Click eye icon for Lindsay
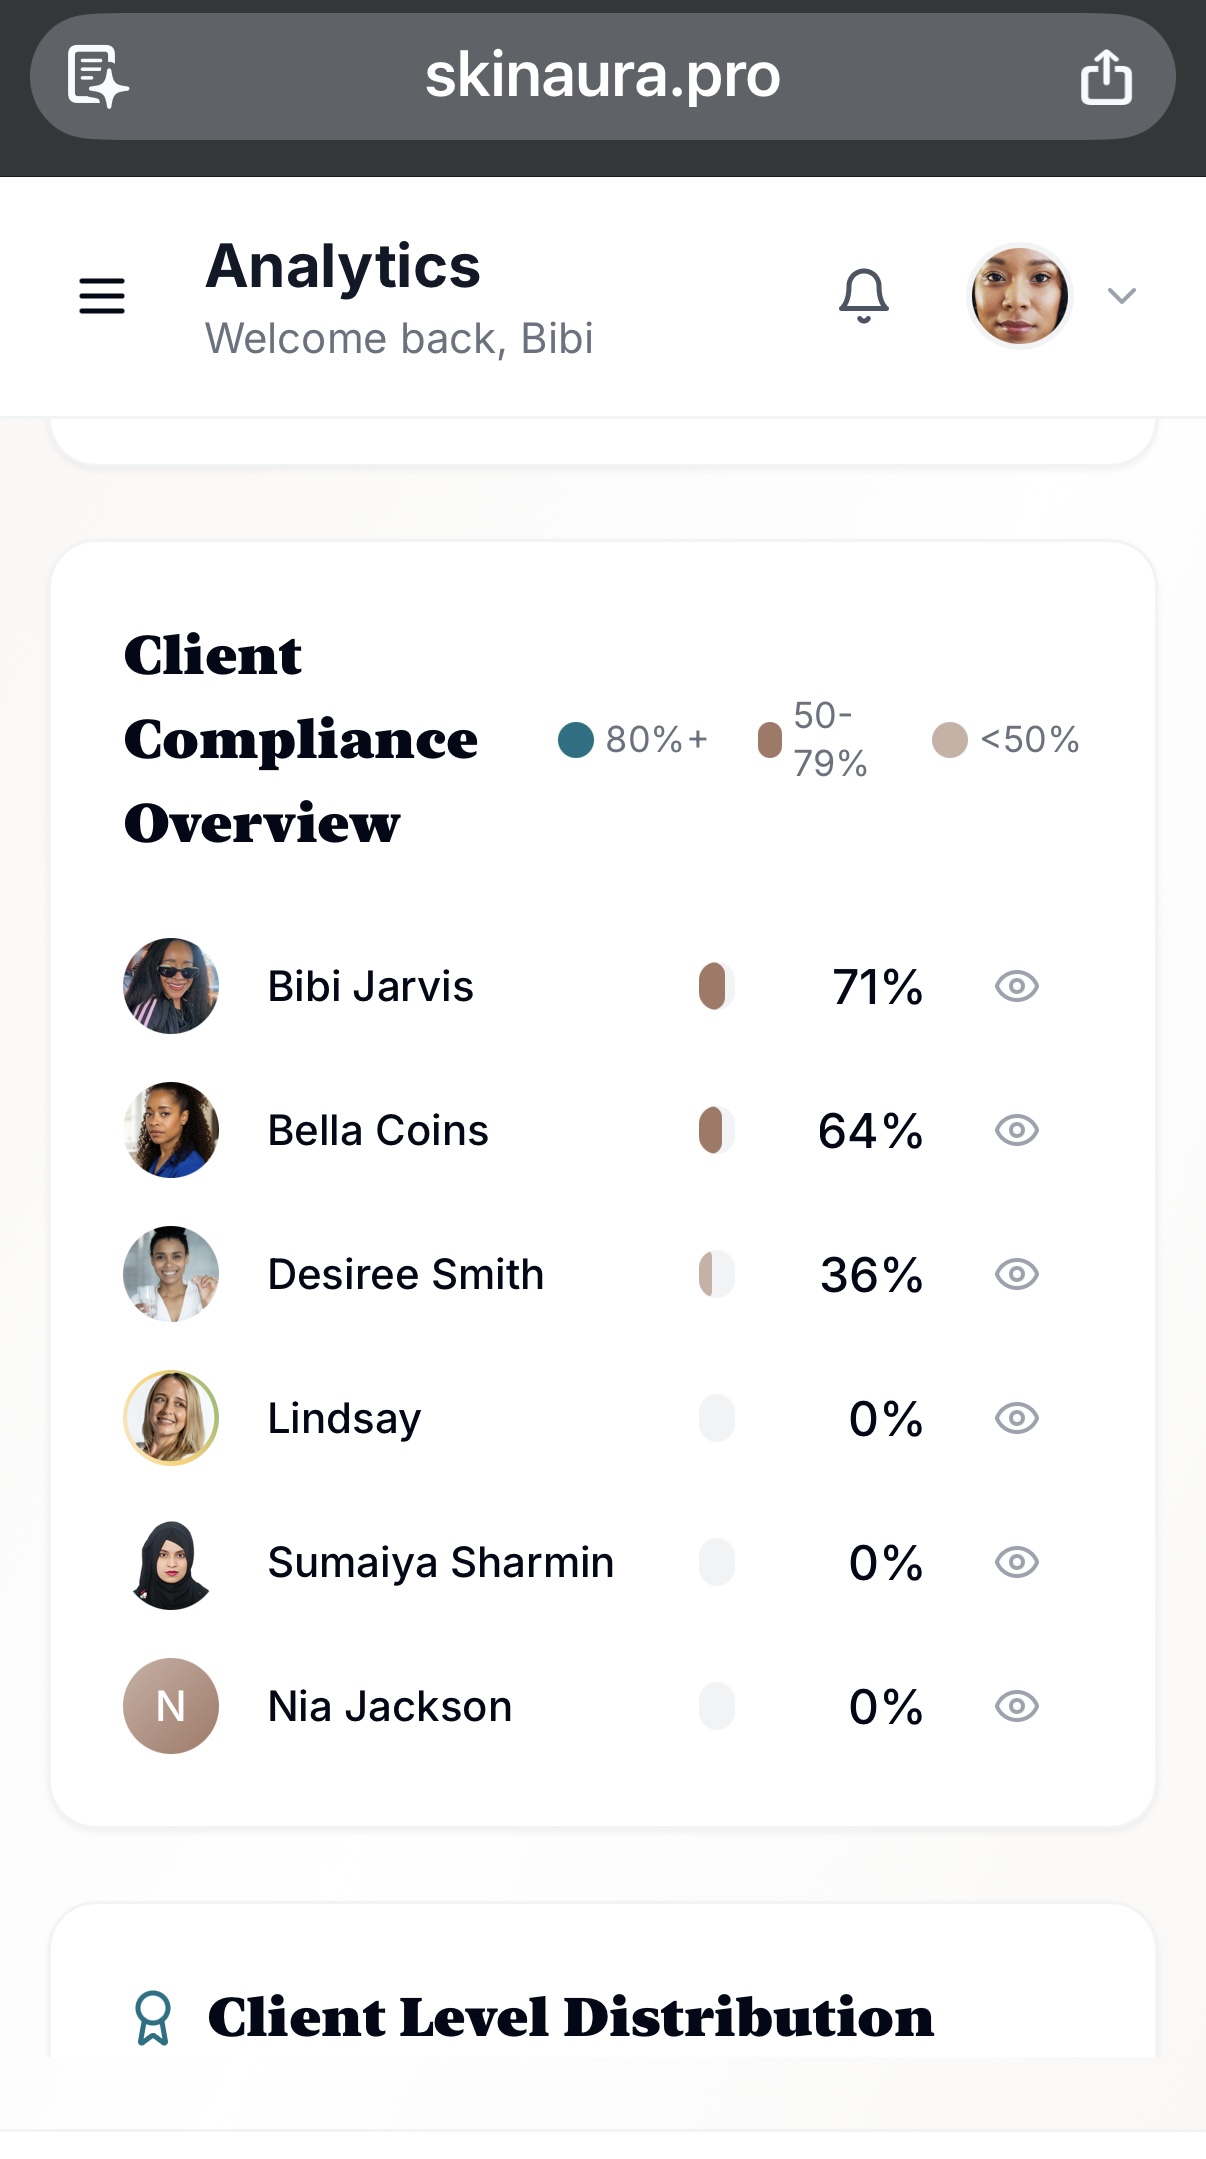Viewport: 1206px width, 2159px height. [x=1016, y=1418]
